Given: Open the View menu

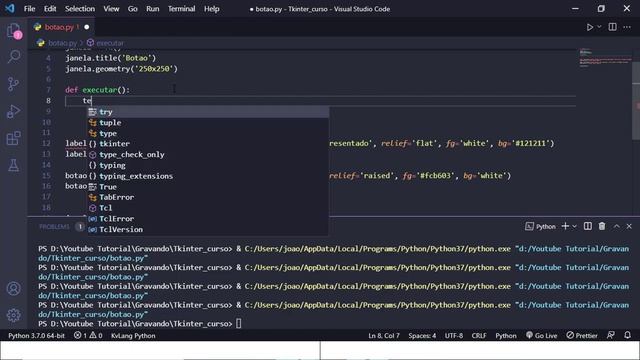Looking at the screenshot, I should 111,9.
